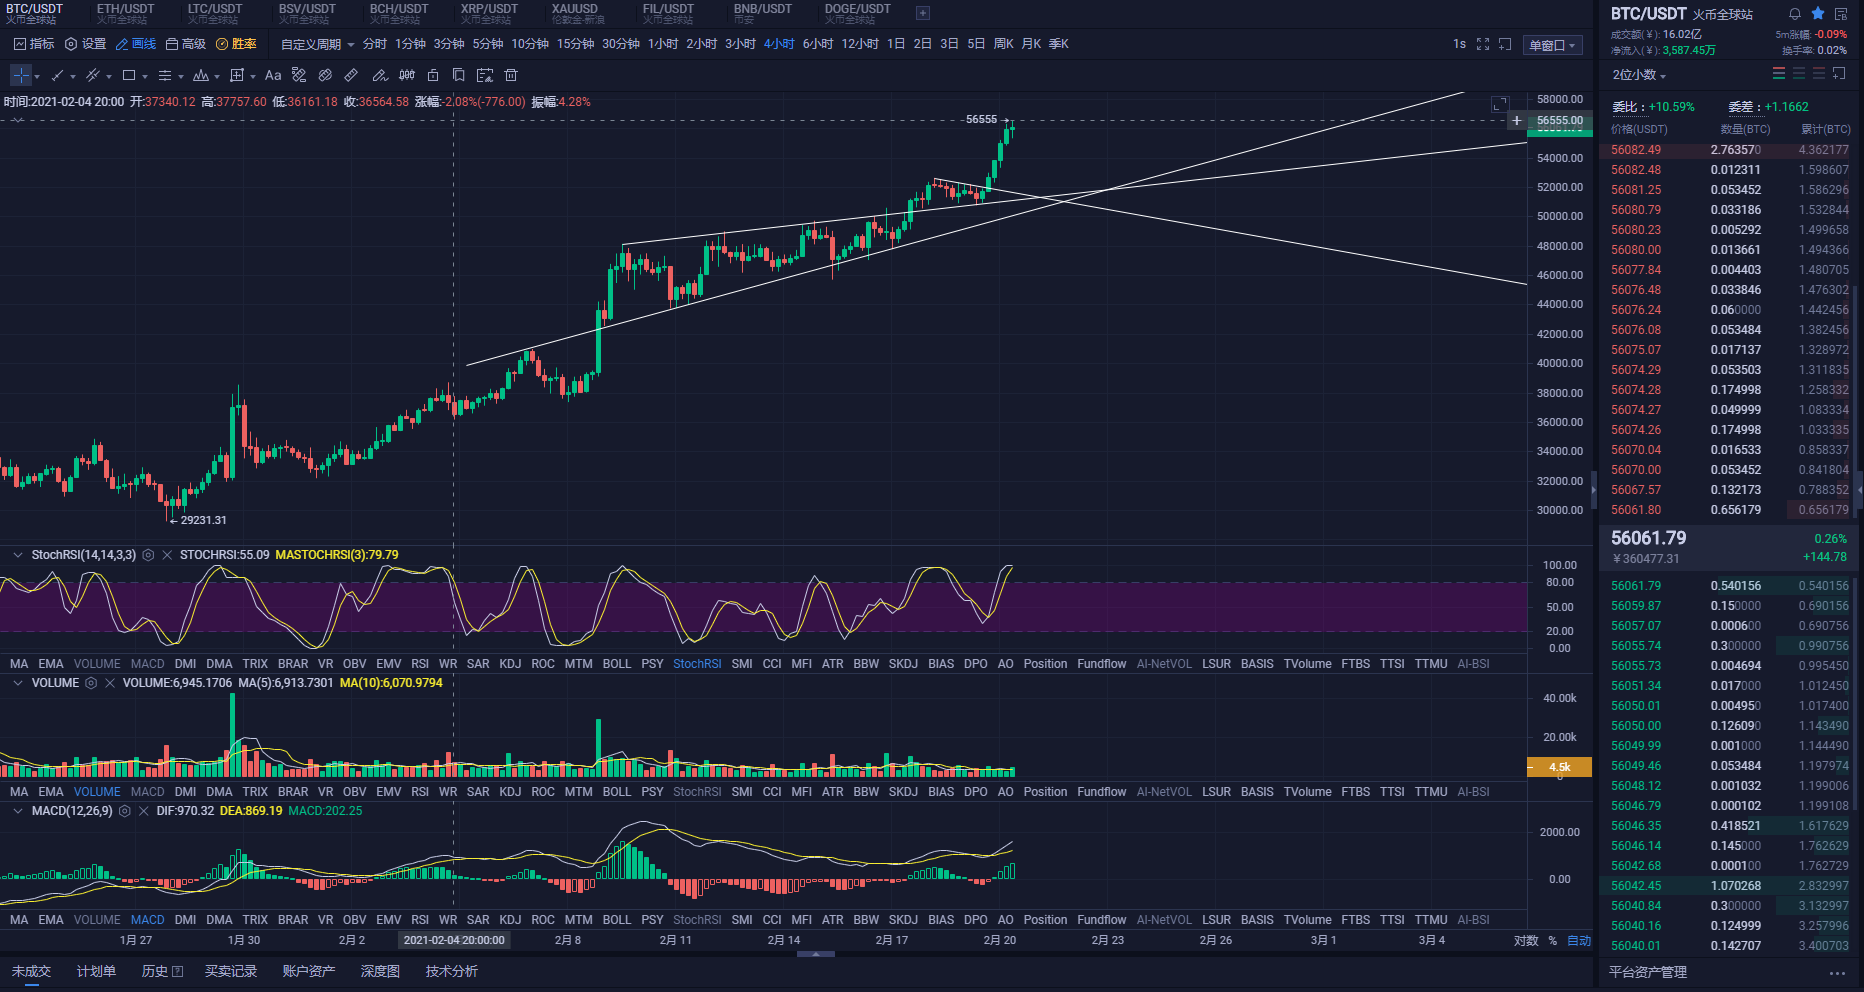Open the 2位小数 decimal precision dropdown

coord(1639,75)
